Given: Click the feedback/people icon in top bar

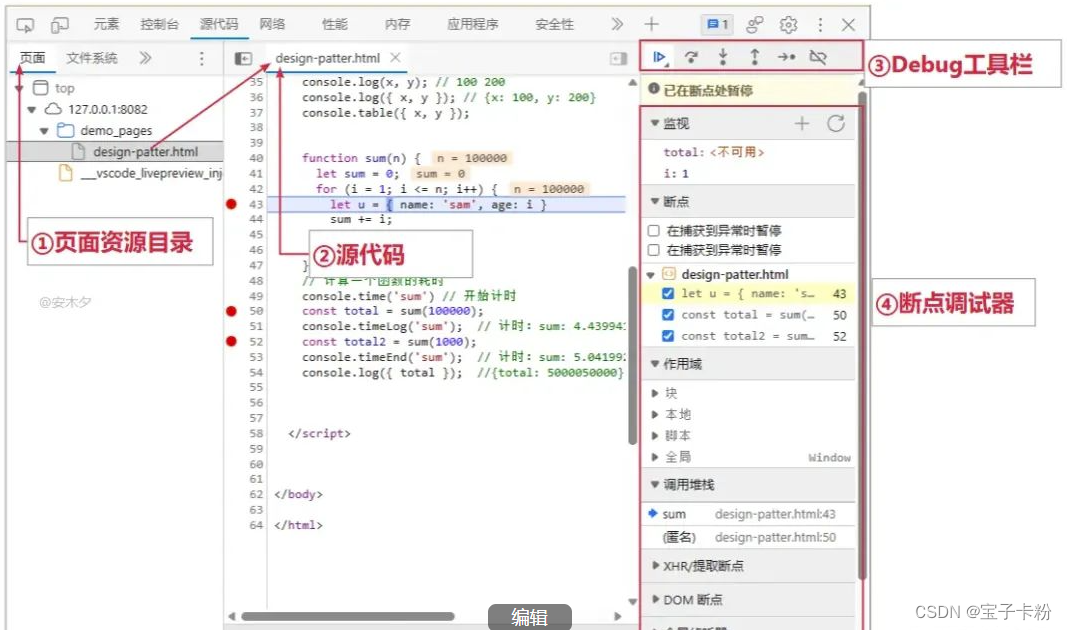Looking at the screenshot, I should [x=755, y=24].
